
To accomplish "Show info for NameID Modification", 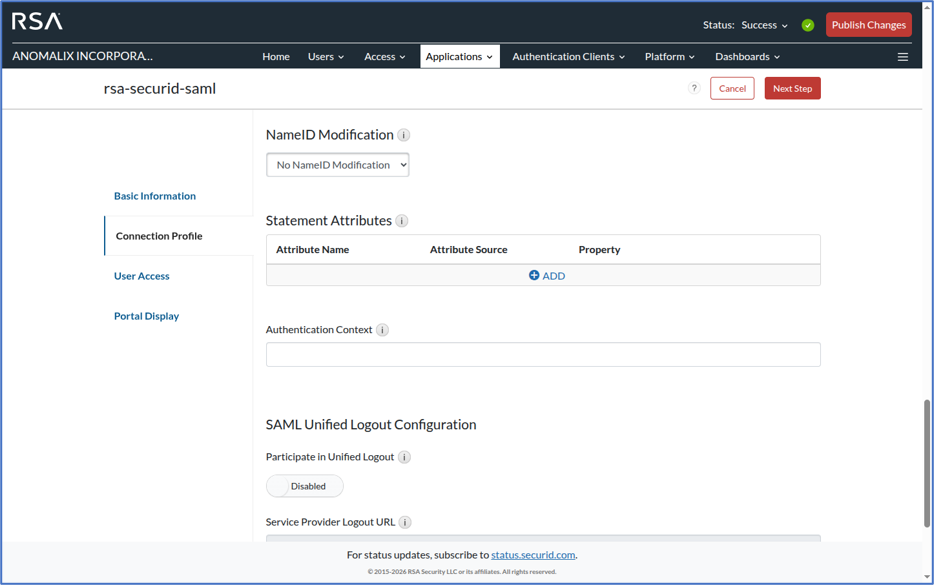I will pyautogui.click(x=403, y=135).
